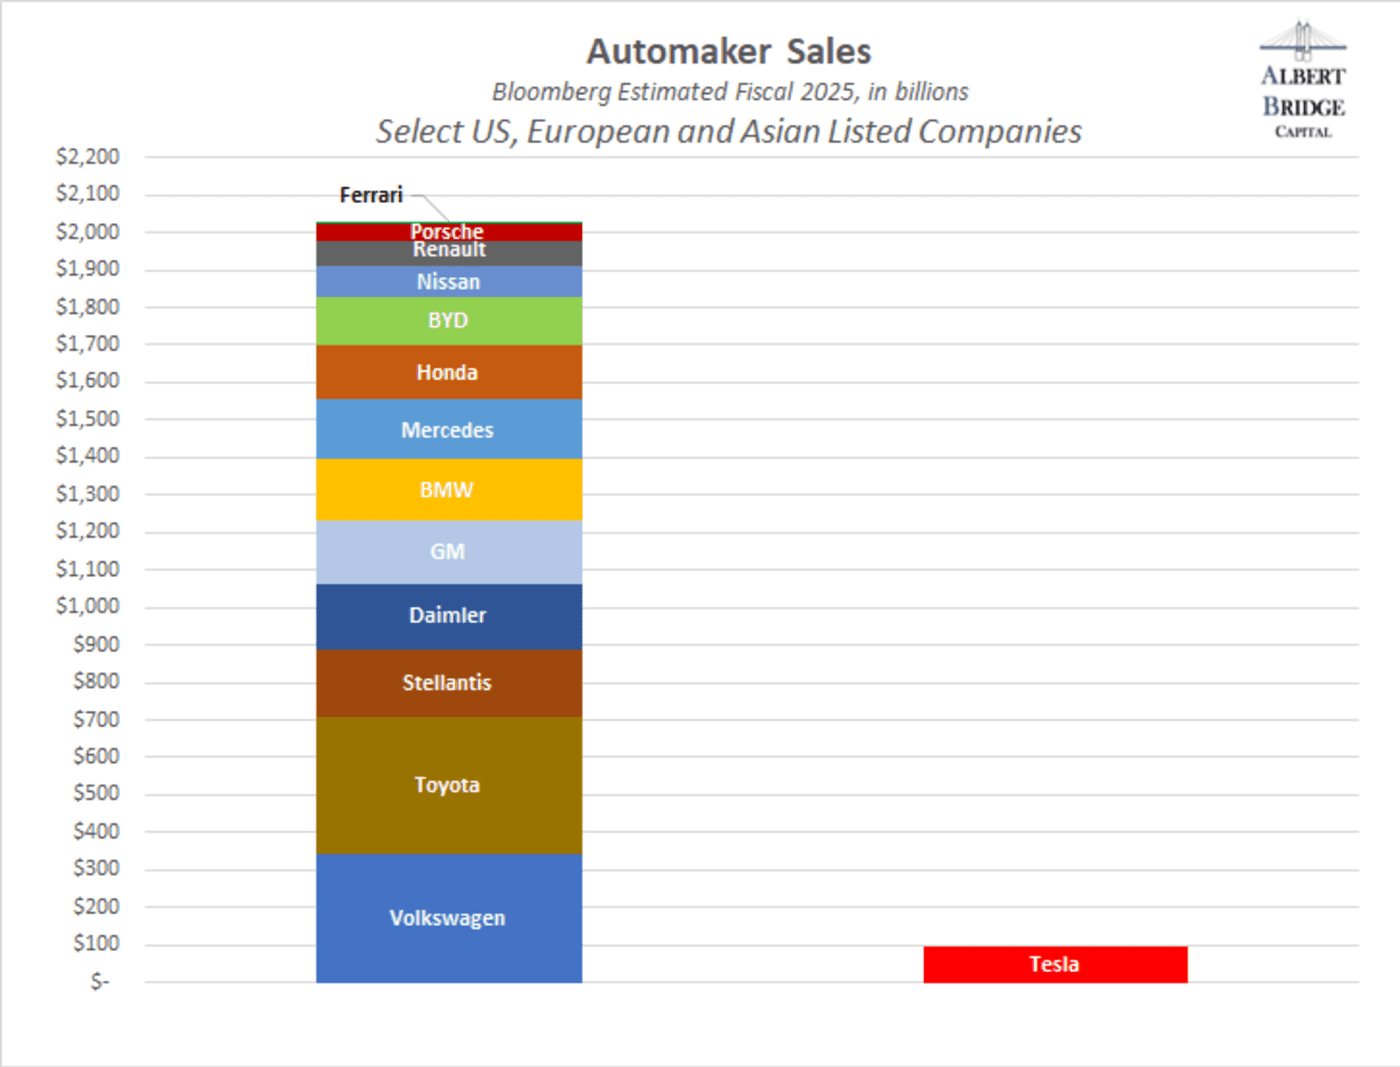
Task: Select the 'Select US, European and Asian' subtitle
Action: click(728, 132)
